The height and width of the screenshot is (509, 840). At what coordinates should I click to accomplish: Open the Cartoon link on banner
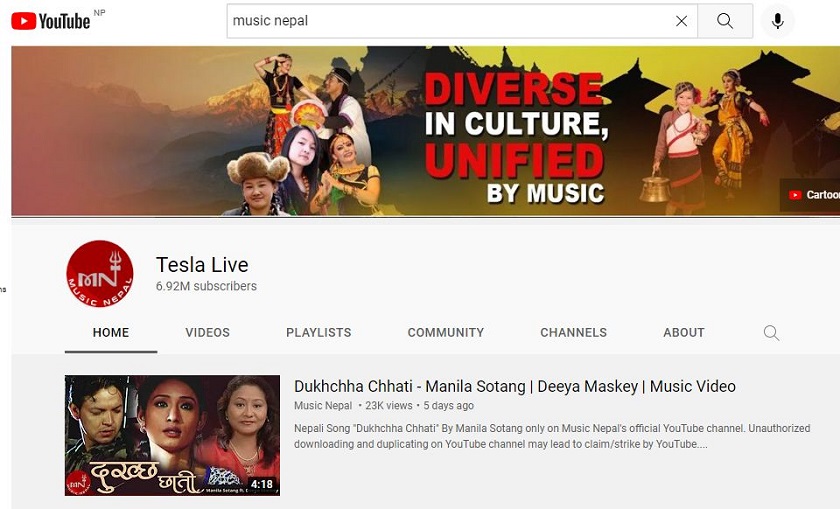point(812,195)
